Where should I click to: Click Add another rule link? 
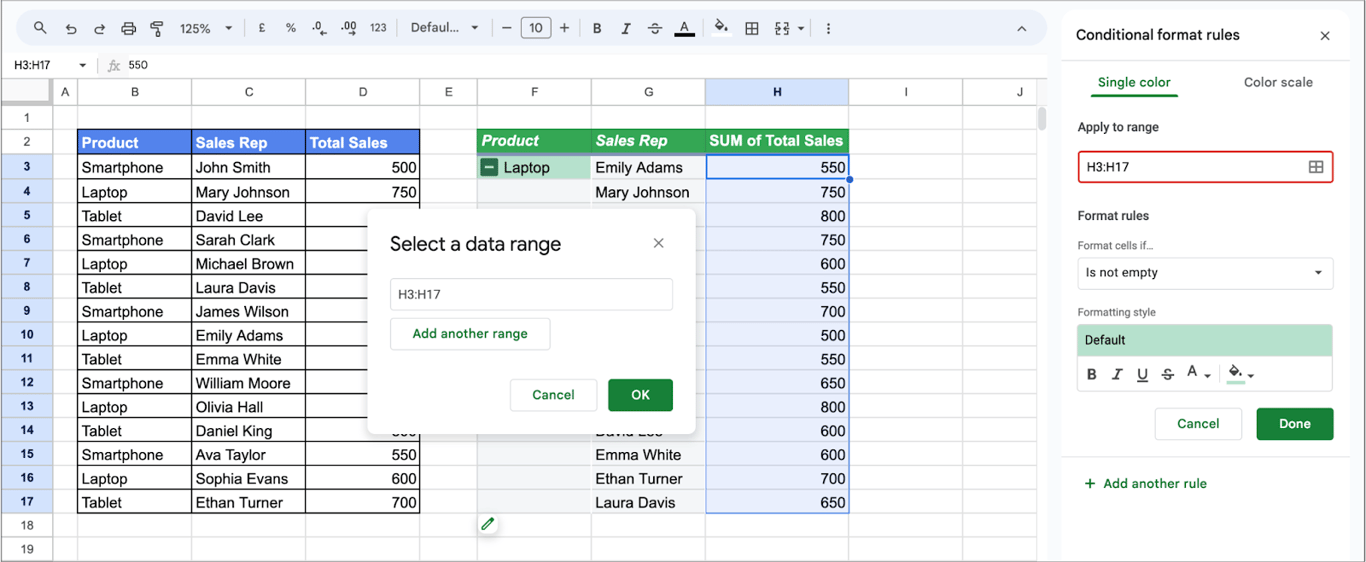click(1146, 484)
